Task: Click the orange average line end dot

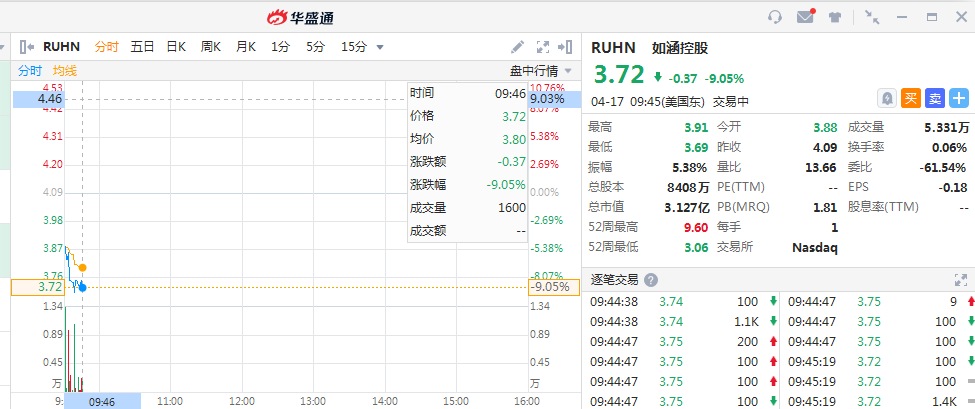Action: [x=82, y=268]
